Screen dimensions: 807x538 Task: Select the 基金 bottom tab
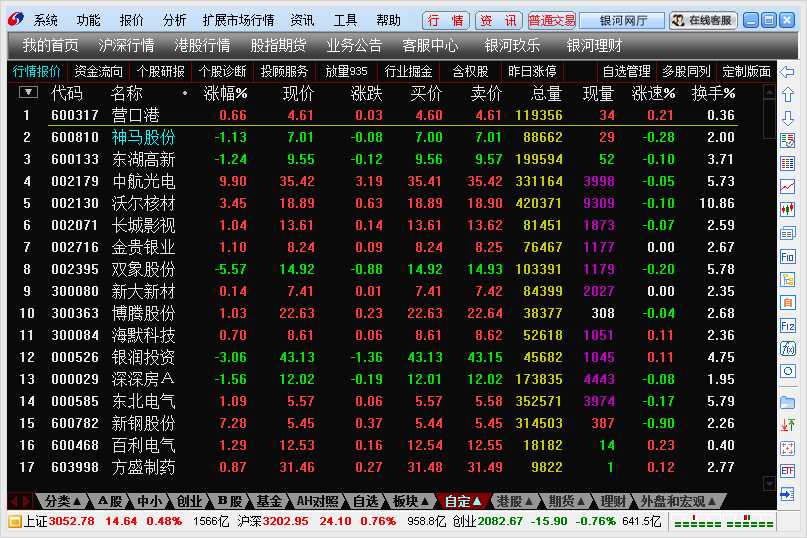(269, 501)
